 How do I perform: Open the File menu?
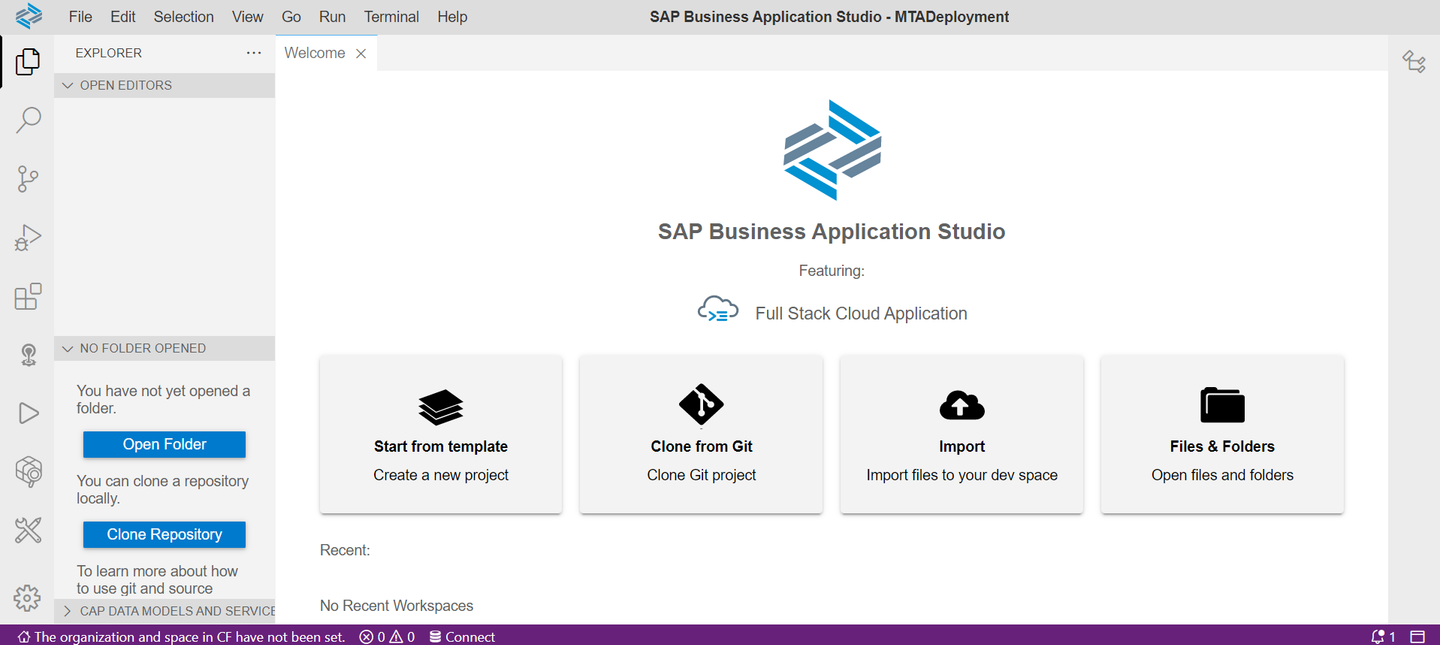[80, 17]
